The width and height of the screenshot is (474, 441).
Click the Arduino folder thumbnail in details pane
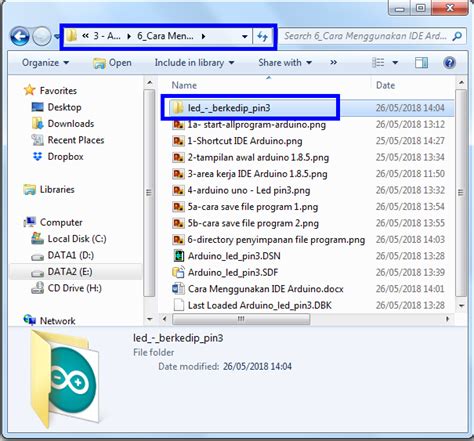[x=65, y=379]
